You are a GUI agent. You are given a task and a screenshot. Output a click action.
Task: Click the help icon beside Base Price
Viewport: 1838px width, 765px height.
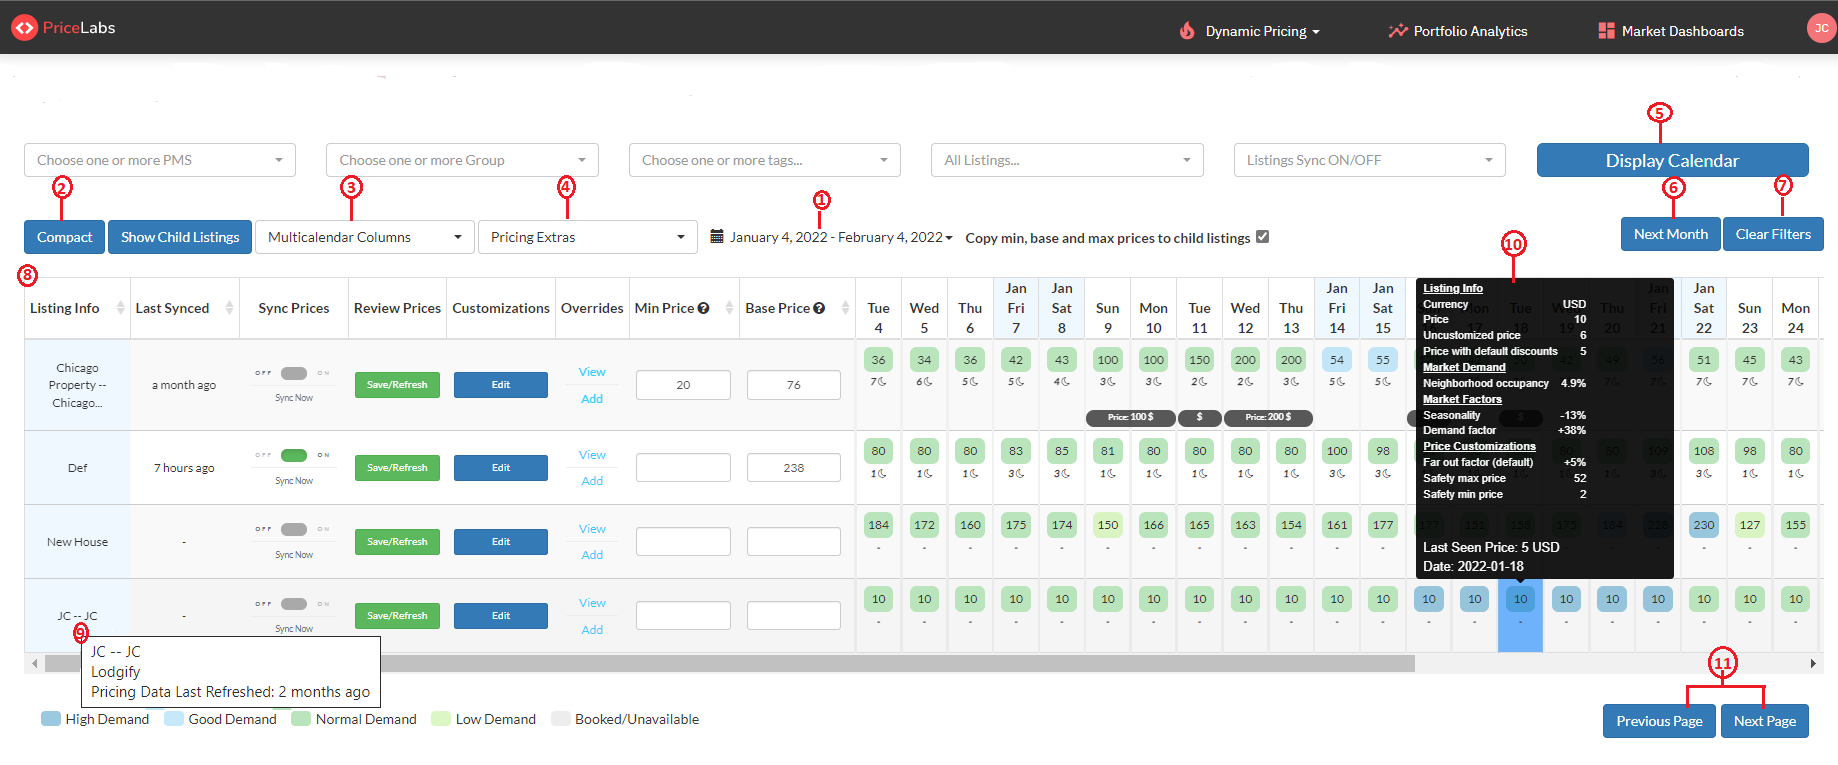click(x=819, y=308)
